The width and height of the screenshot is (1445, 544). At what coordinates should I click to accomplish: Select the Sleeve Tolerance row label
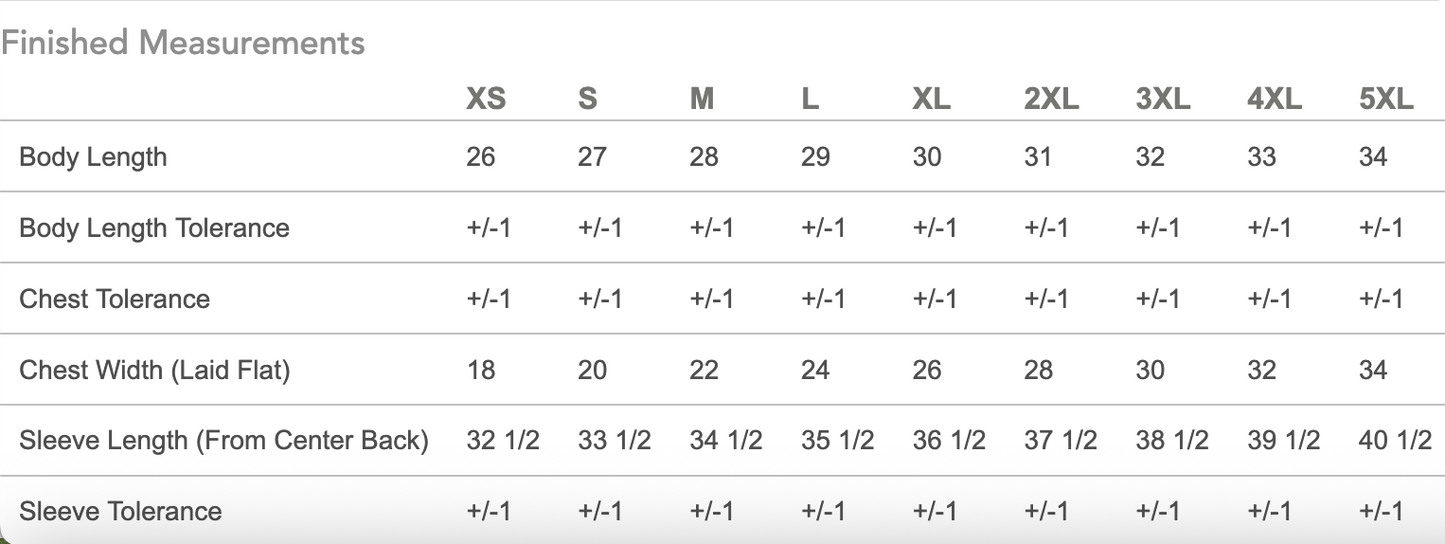point(120,511)
